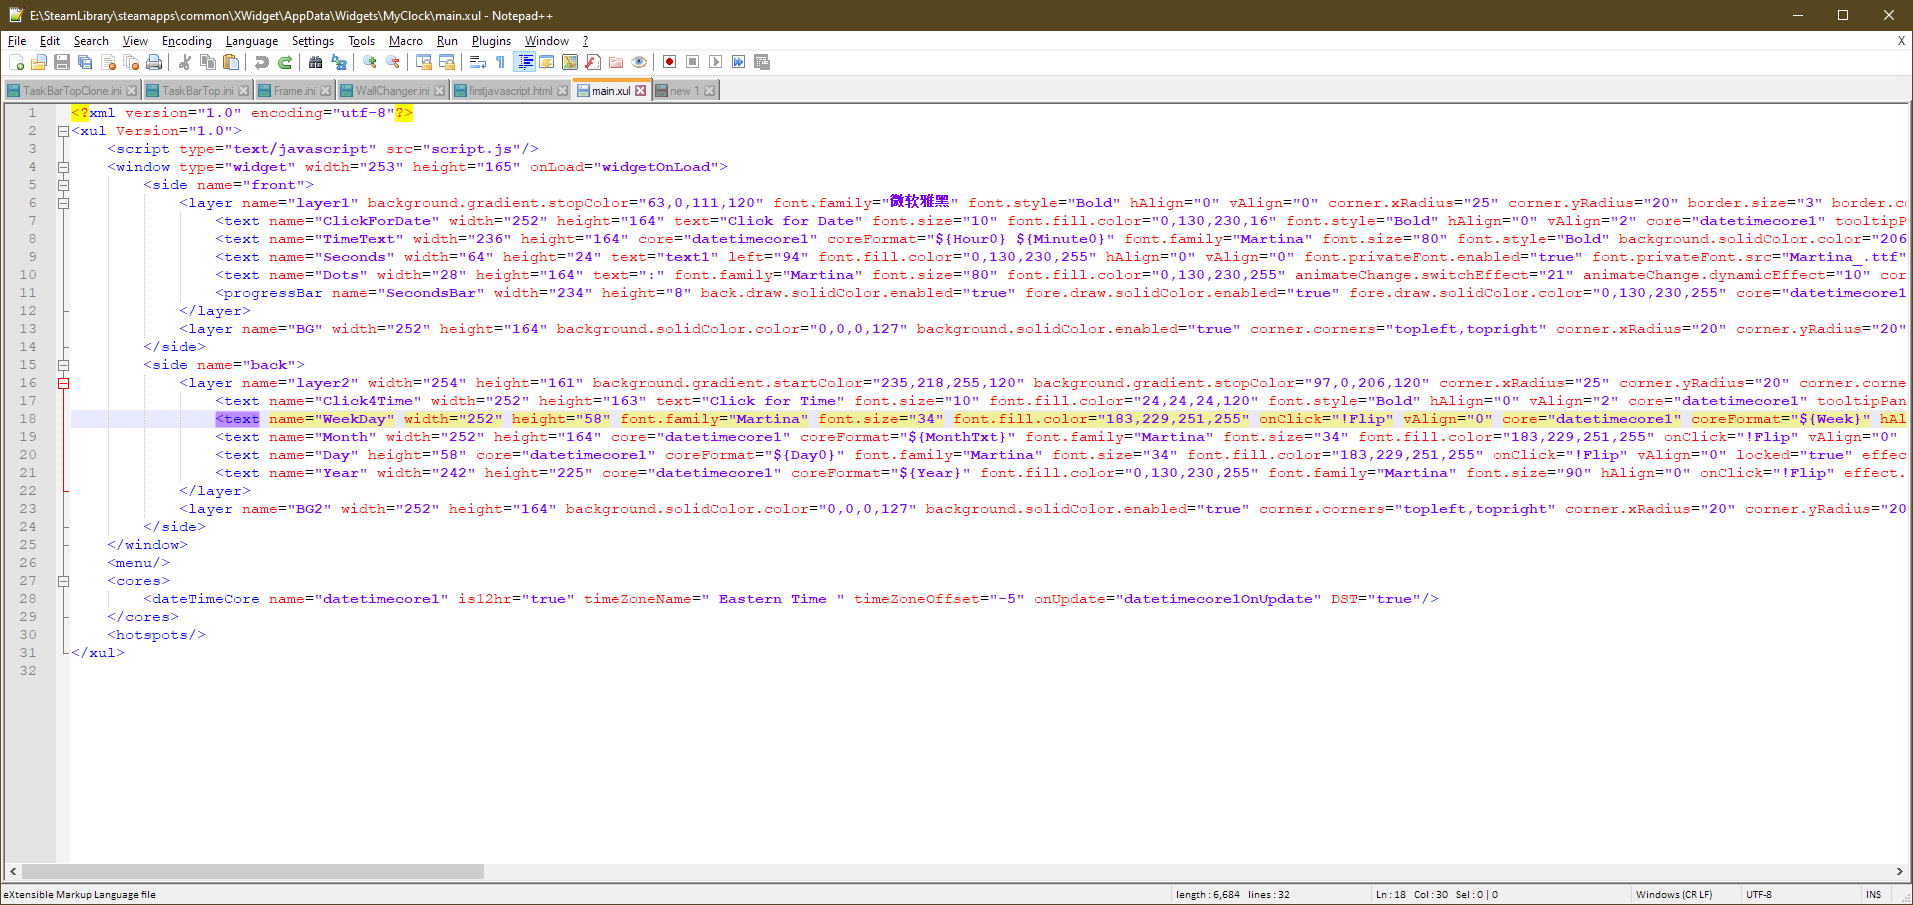Open the Macro menu

pyautogui.click(x=406, y=41)
